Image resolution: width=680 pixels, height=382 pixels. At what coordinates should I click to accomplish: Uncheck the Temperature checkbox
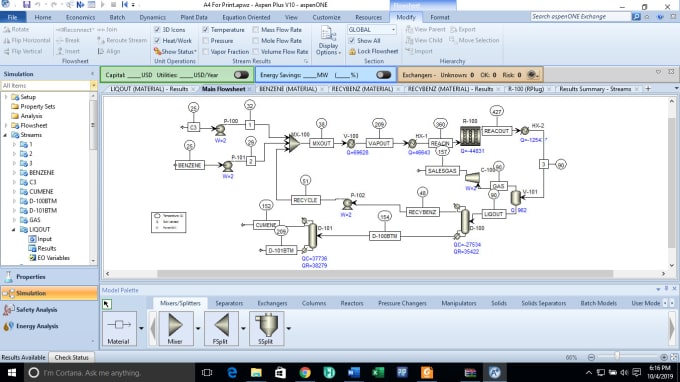(x=206, y=29)
